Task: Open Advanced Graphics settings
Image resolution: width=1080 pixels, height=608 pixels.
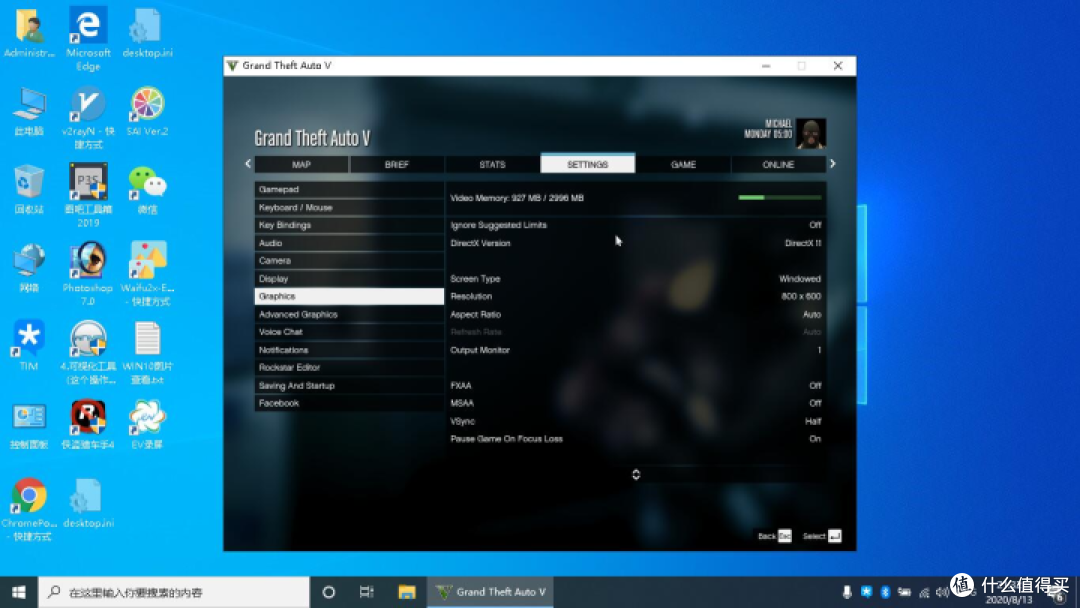Action: (349, 315)
